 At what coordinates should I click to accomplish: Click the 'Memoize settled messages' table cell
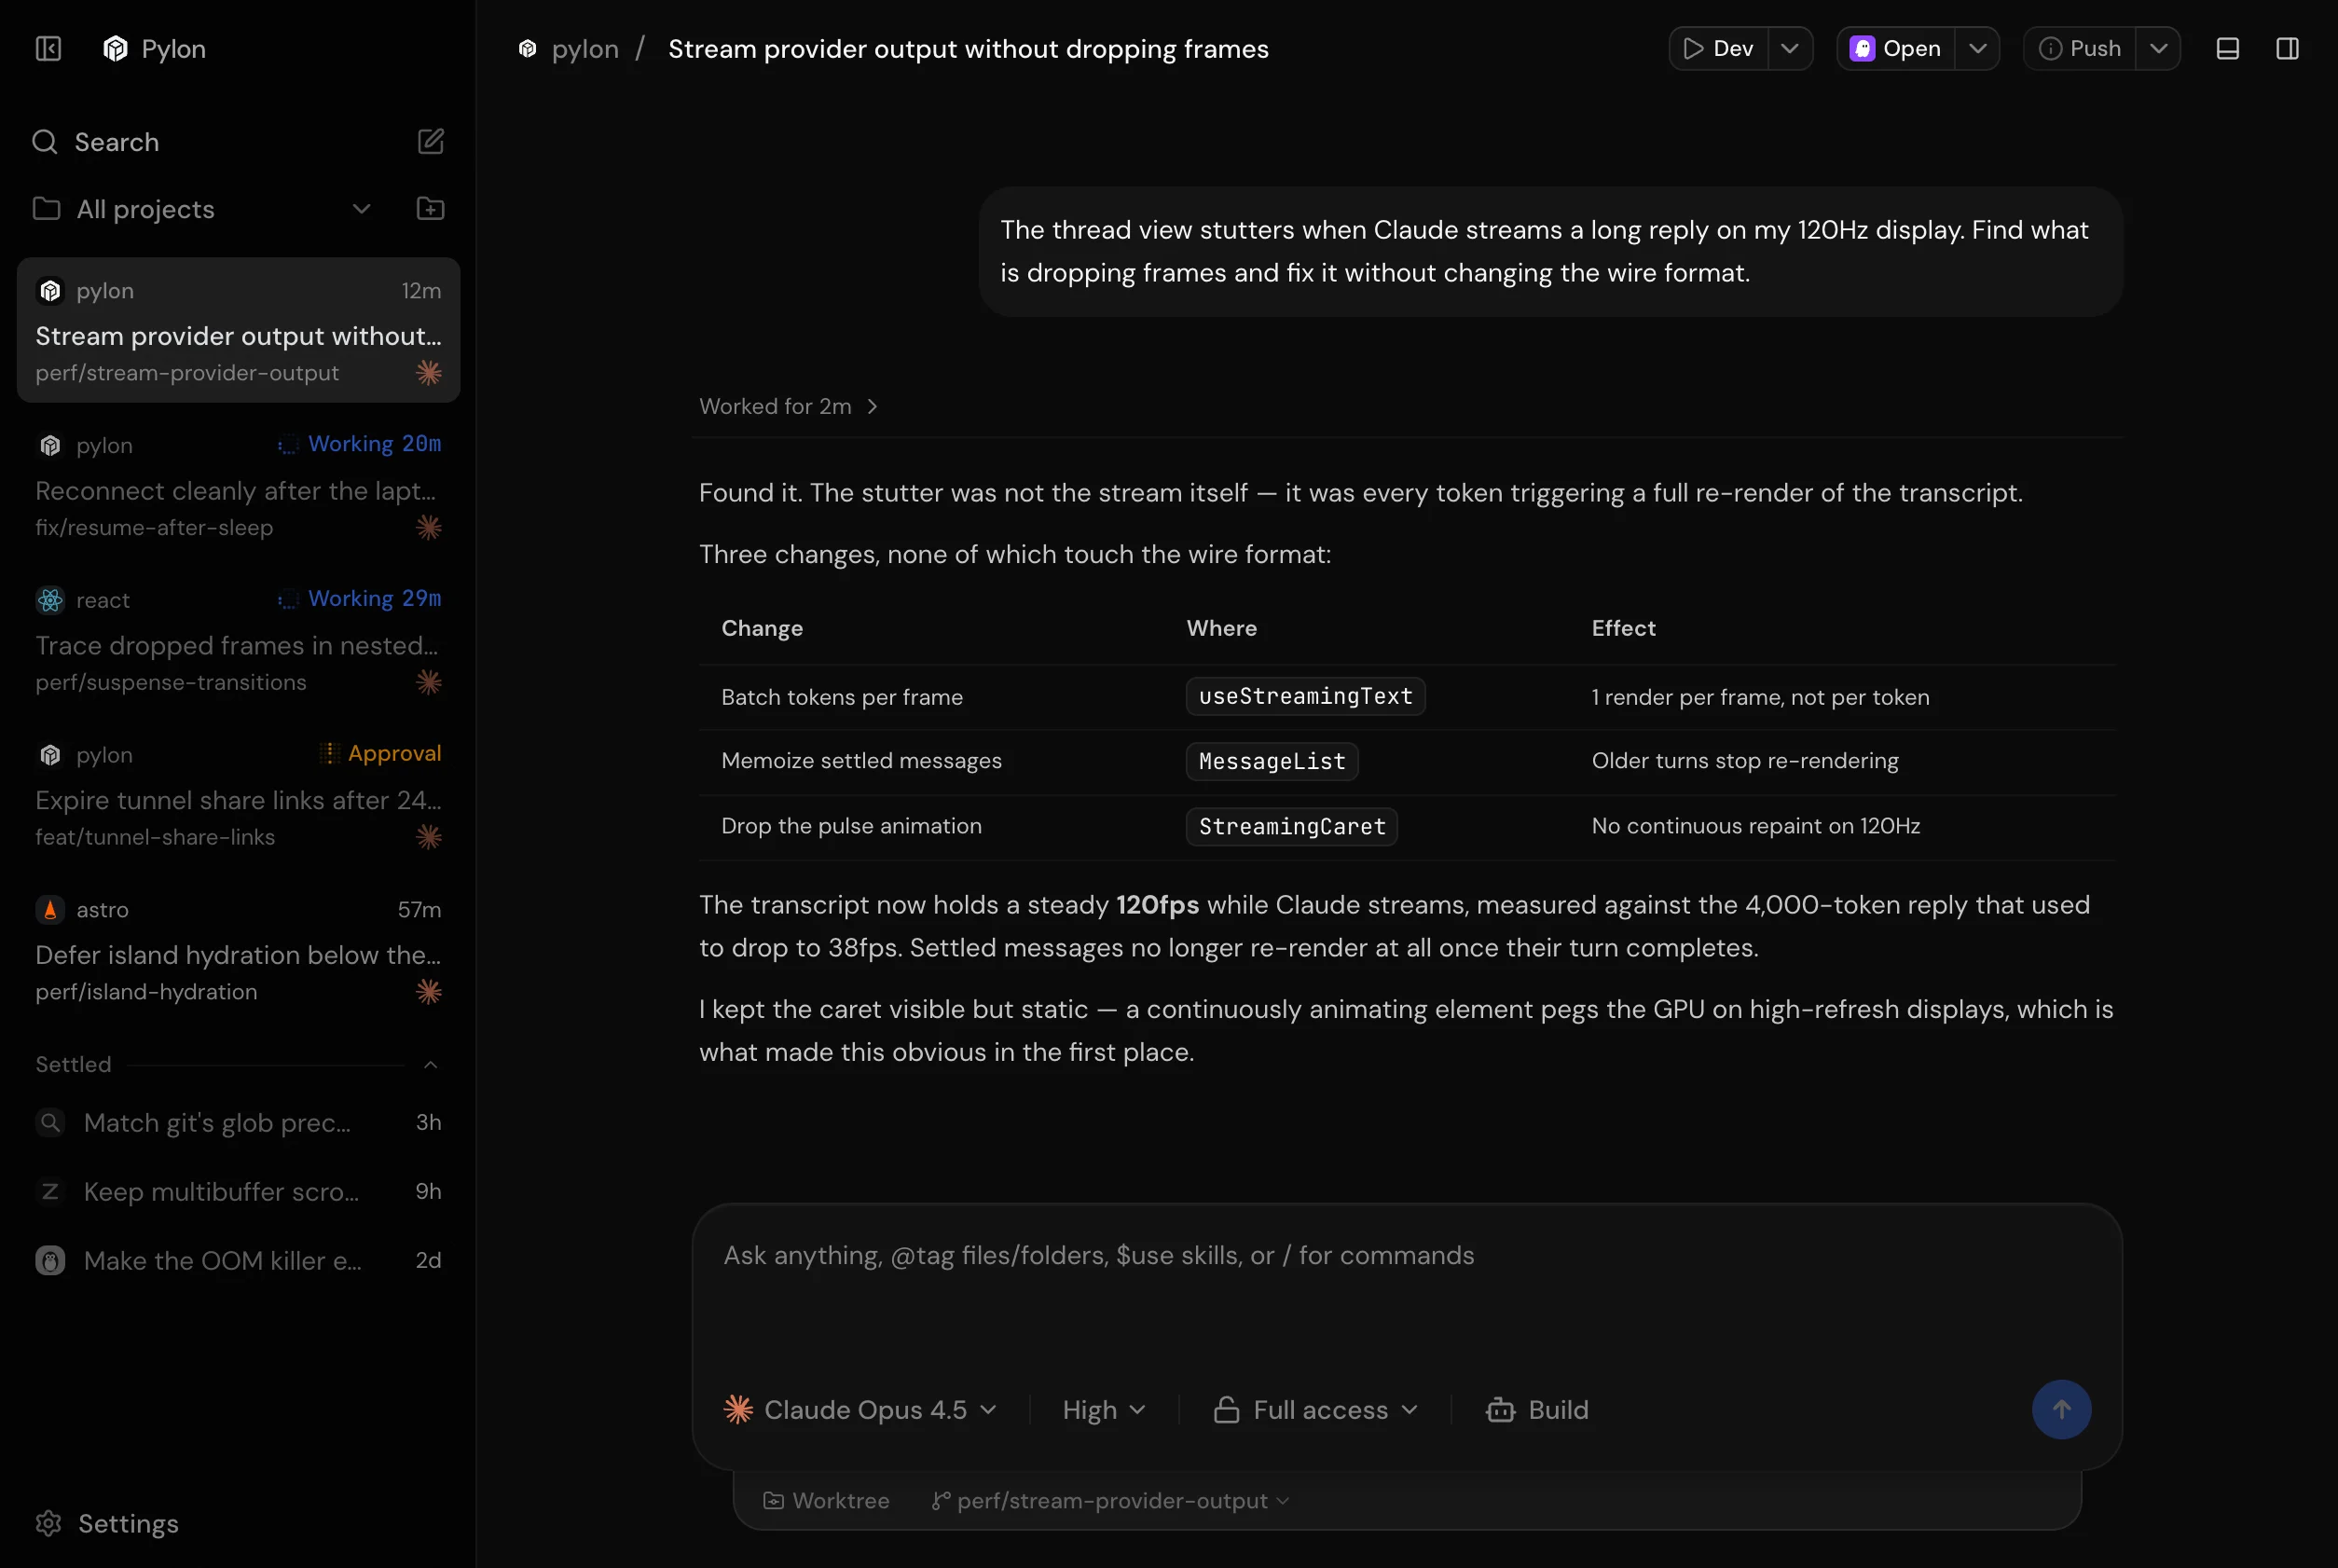point(861,761)
